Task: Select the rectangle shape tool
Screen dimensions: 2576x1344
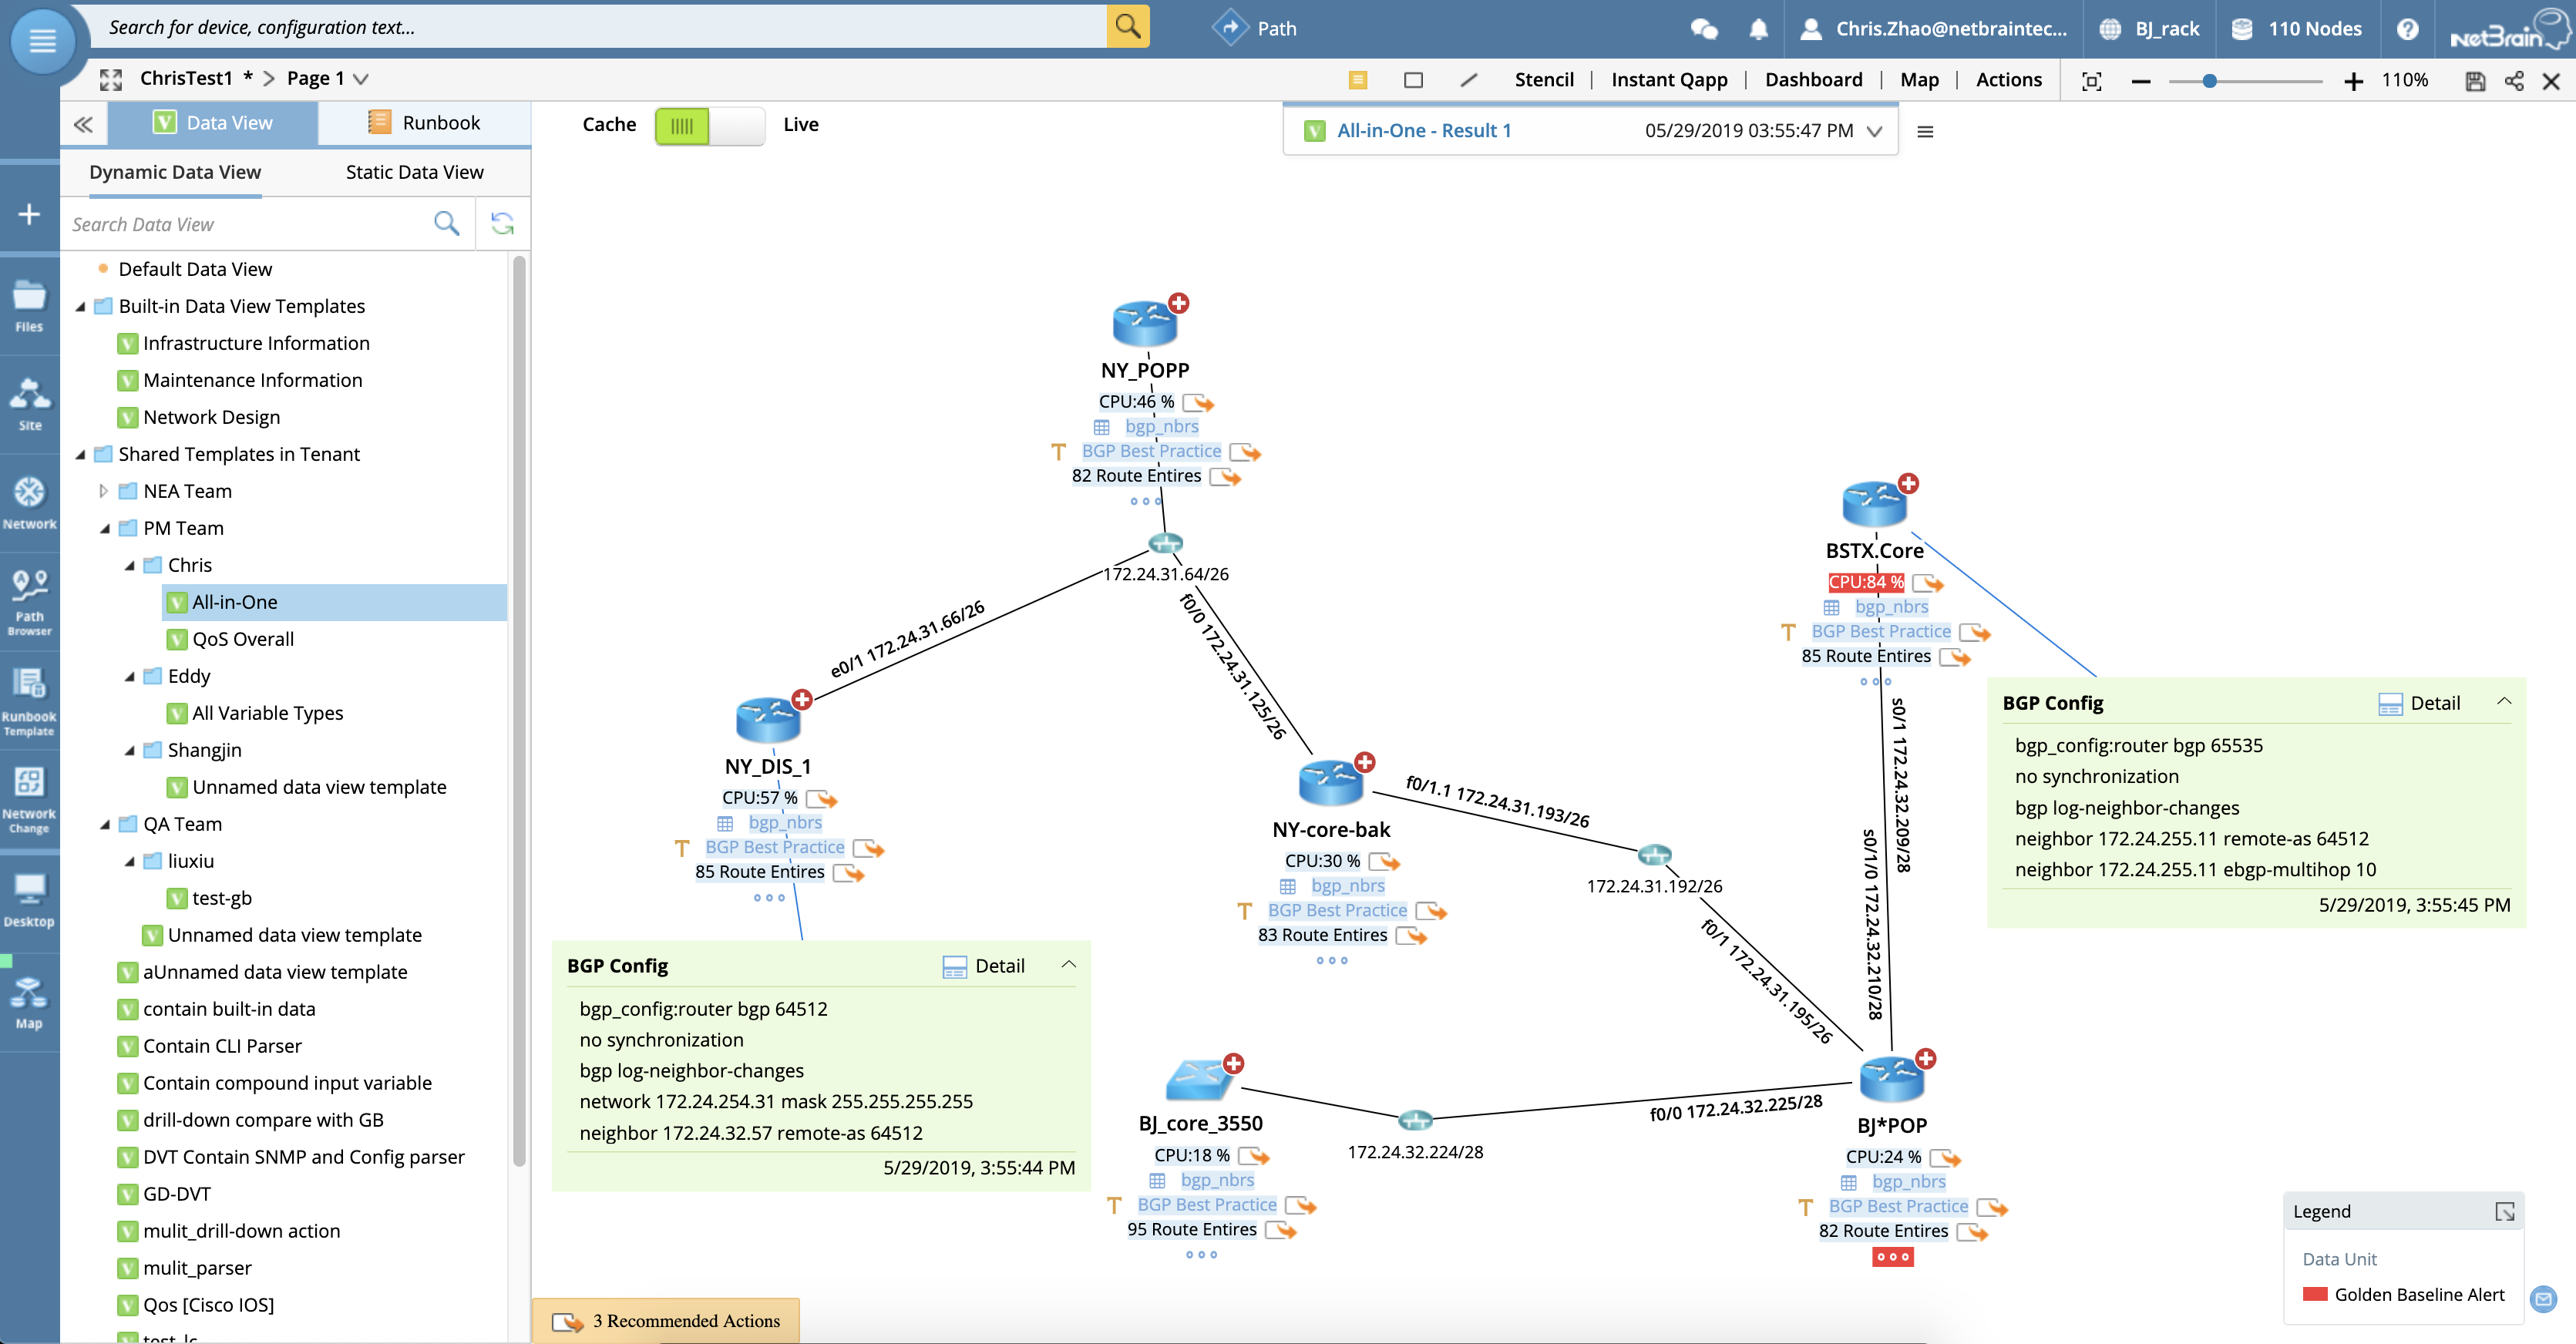Action: click(1413, 80)
